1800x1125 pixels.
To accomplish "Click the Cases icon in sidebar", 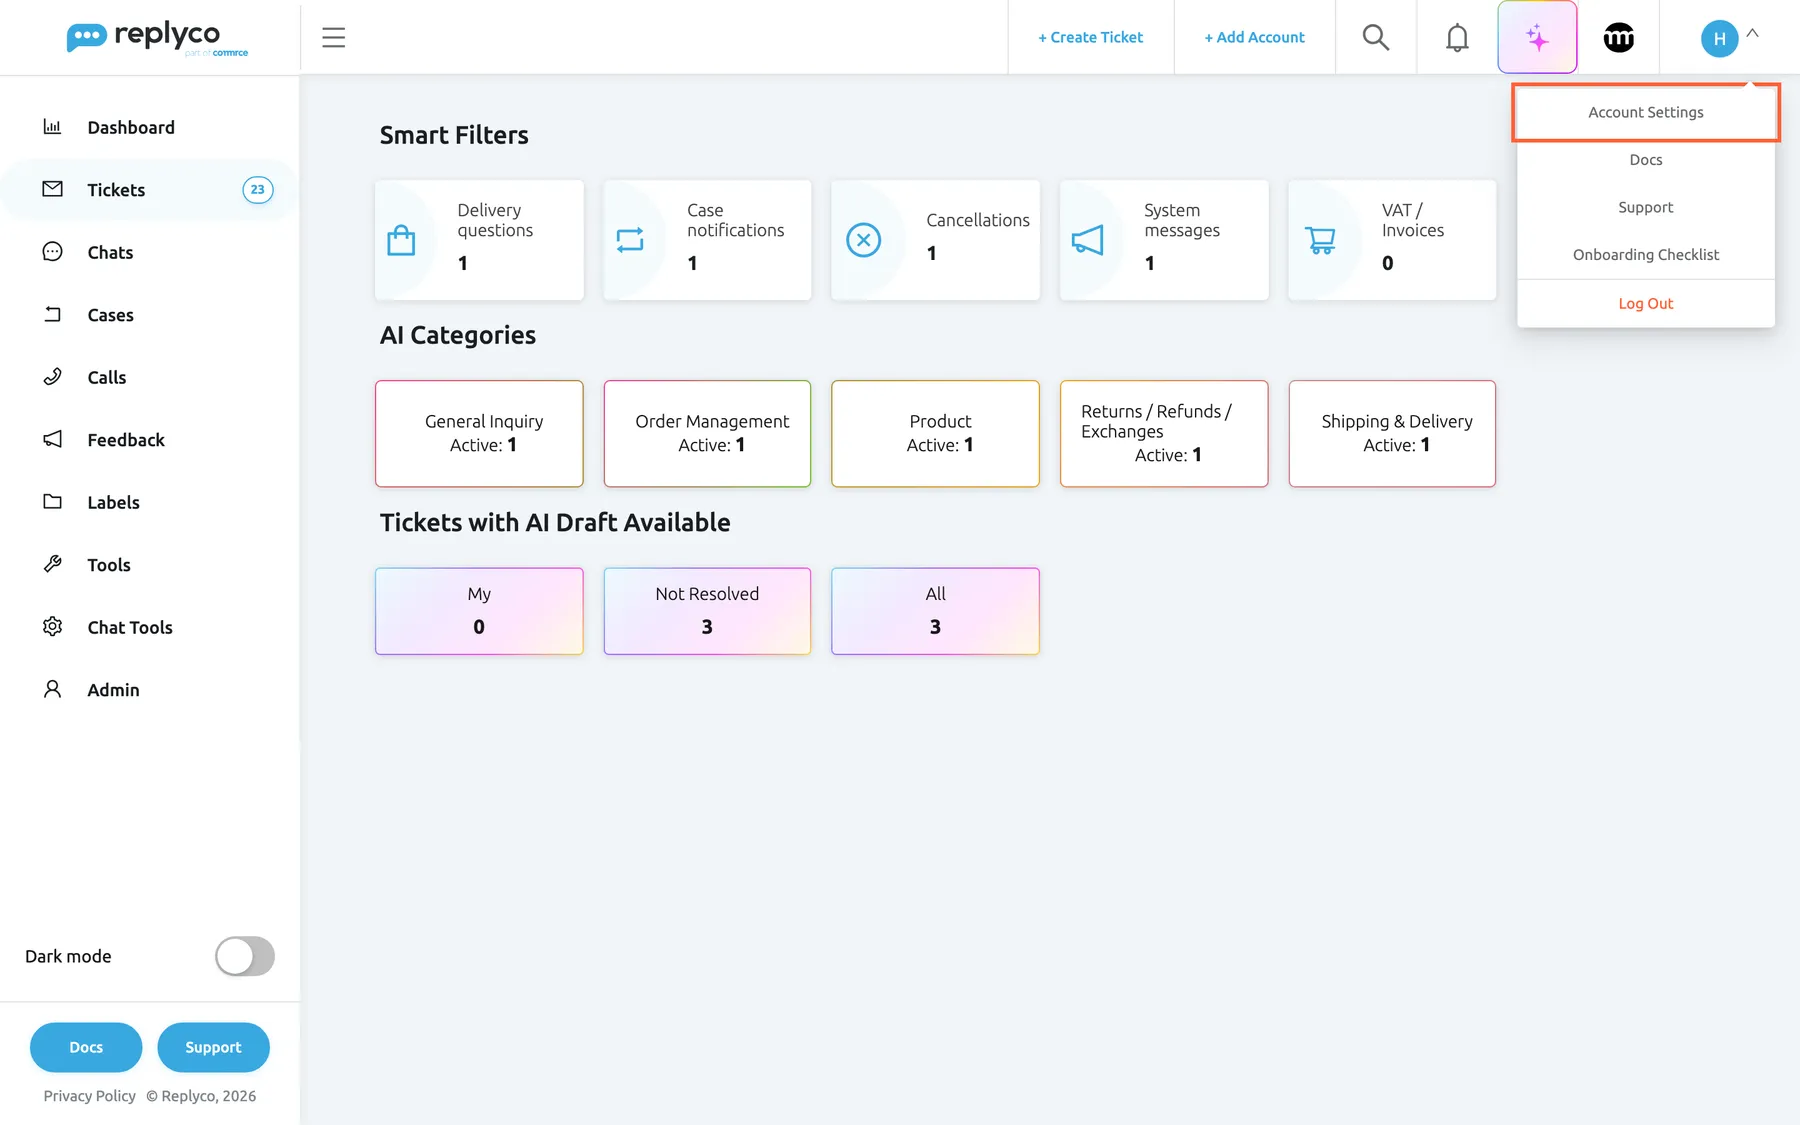I will (52, 314).
